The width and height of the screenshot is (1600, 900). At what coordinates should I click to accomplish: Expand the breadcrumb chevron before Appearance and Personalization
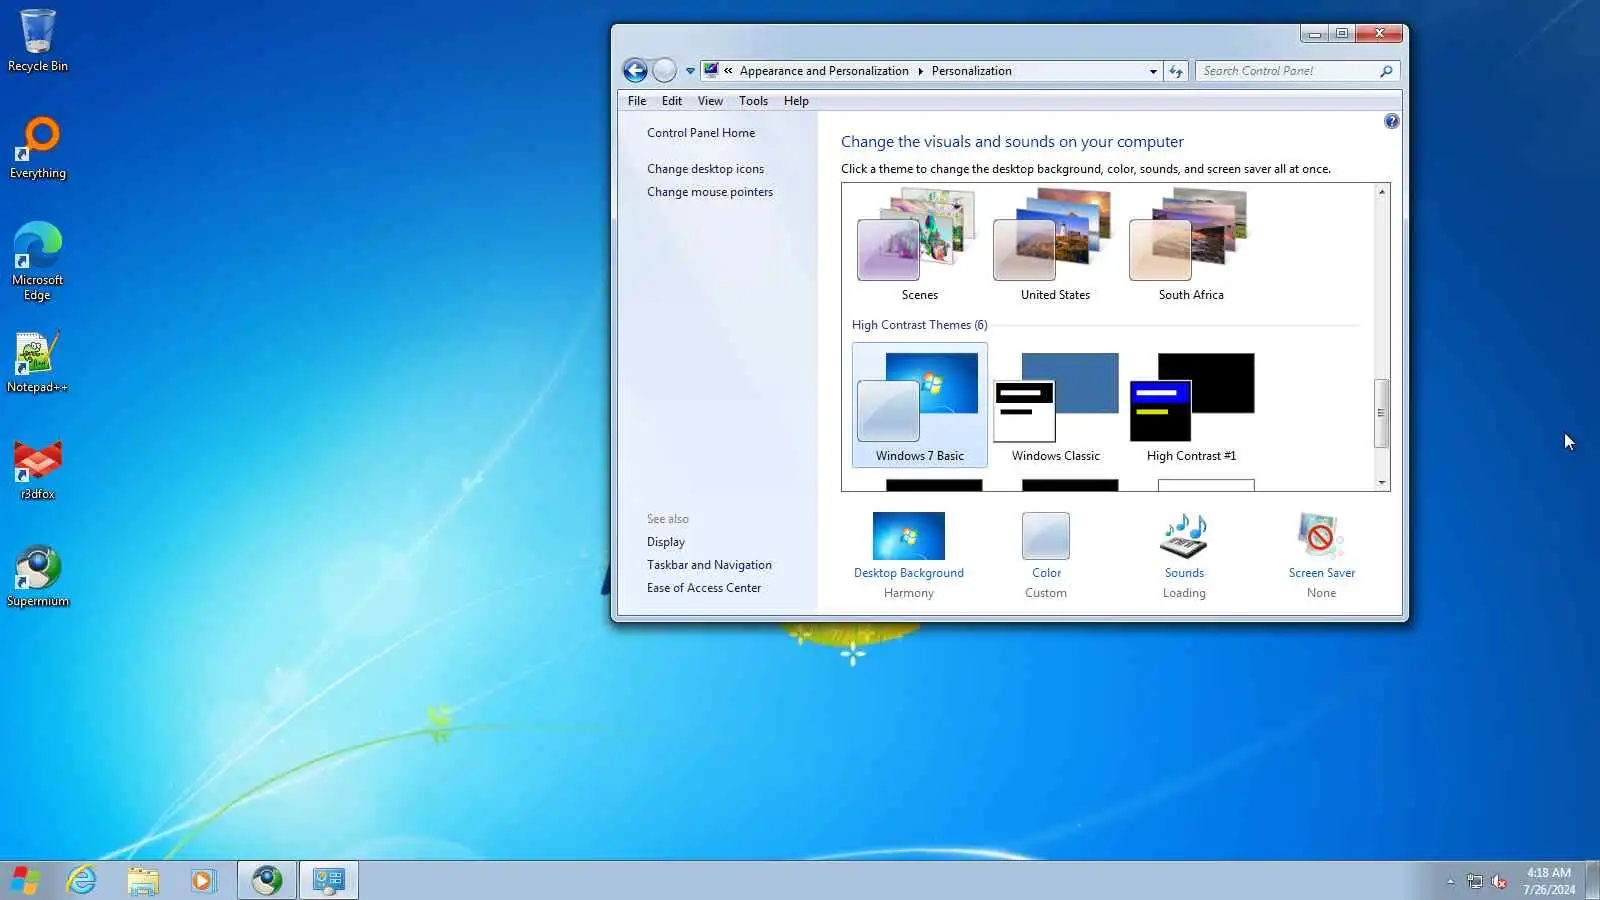[x=728, y=71]
